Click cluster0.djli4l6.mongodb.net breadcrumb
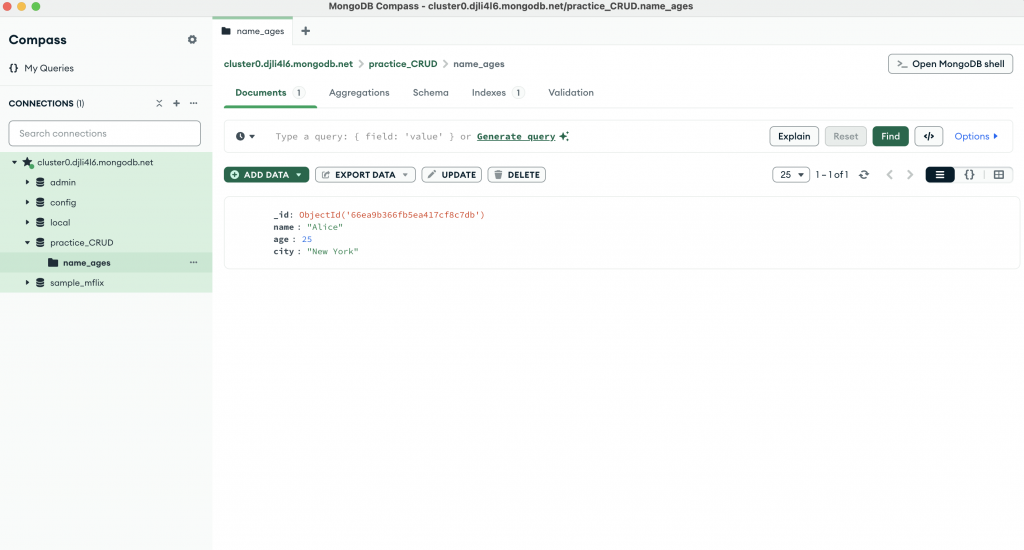The height and width of the screenshot is (550, 1024). (x=288, y=63)
